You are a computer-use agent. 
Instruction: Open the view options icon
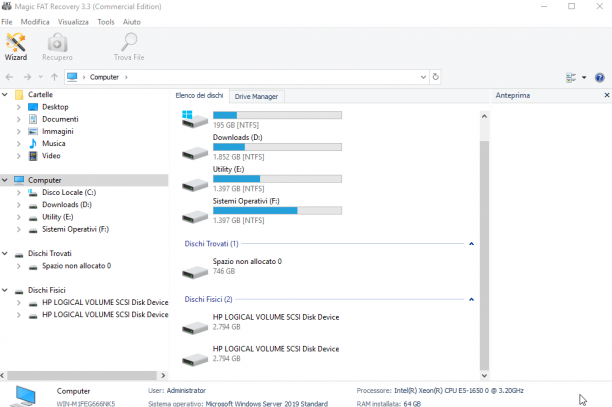(x=571, y=77)
